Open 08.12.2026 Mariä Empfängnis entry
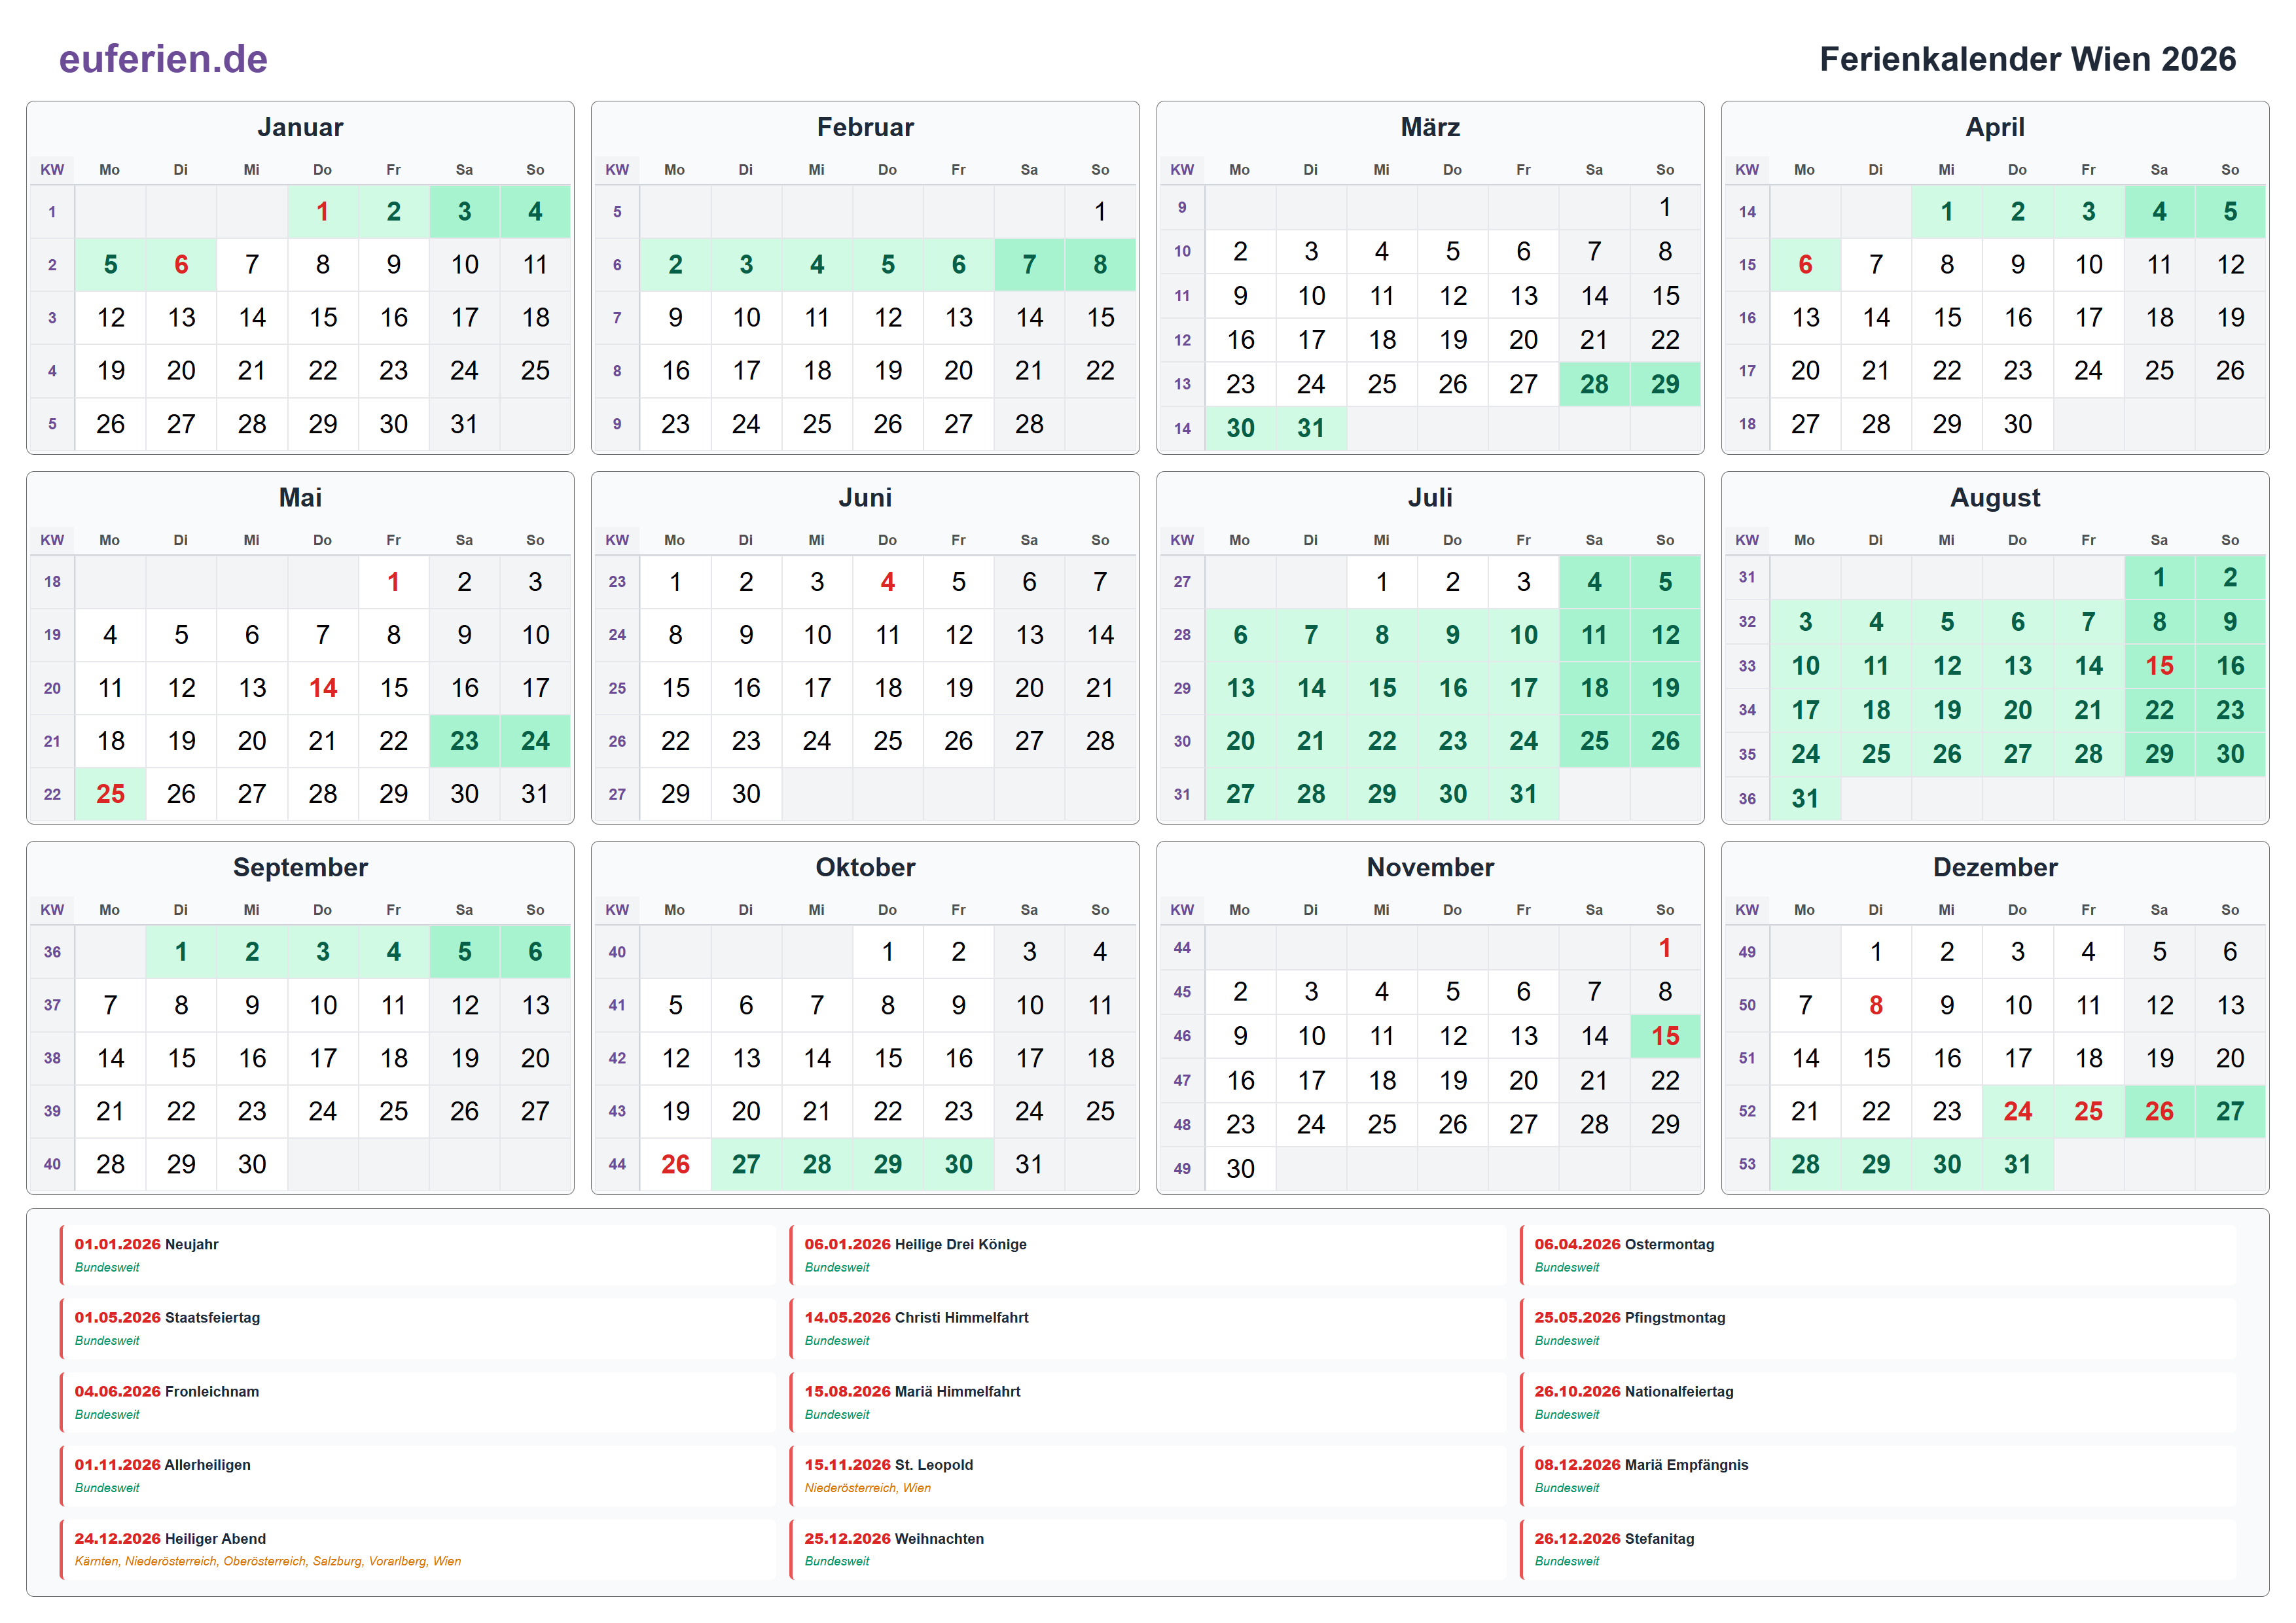2296x1623 pixels. click(1878, 1475)
